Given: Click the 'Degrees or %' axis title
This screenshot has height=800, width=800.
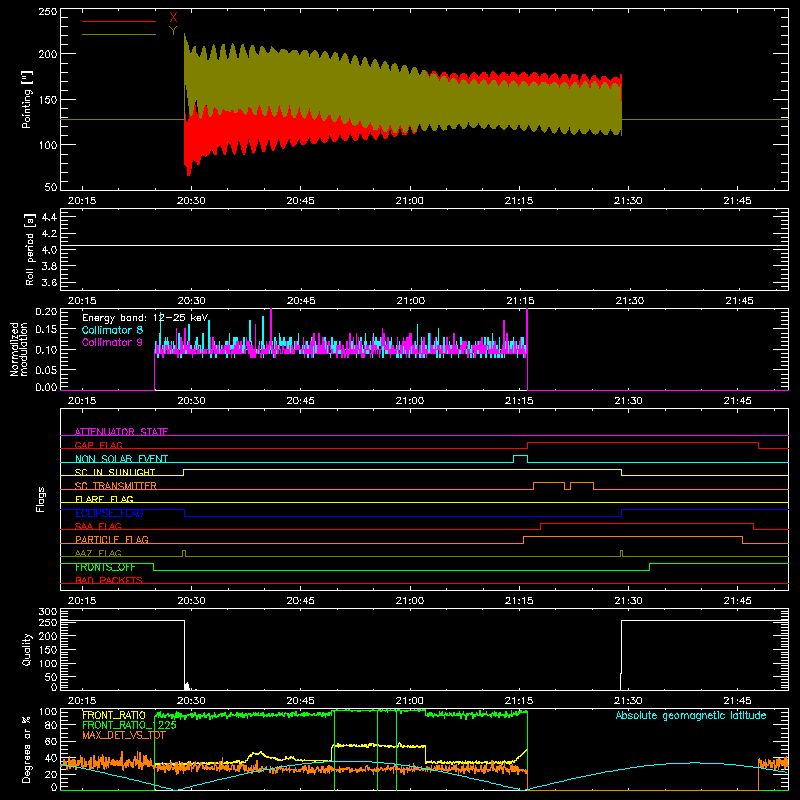Looking at the screenshot, I should tap(27, 749).
